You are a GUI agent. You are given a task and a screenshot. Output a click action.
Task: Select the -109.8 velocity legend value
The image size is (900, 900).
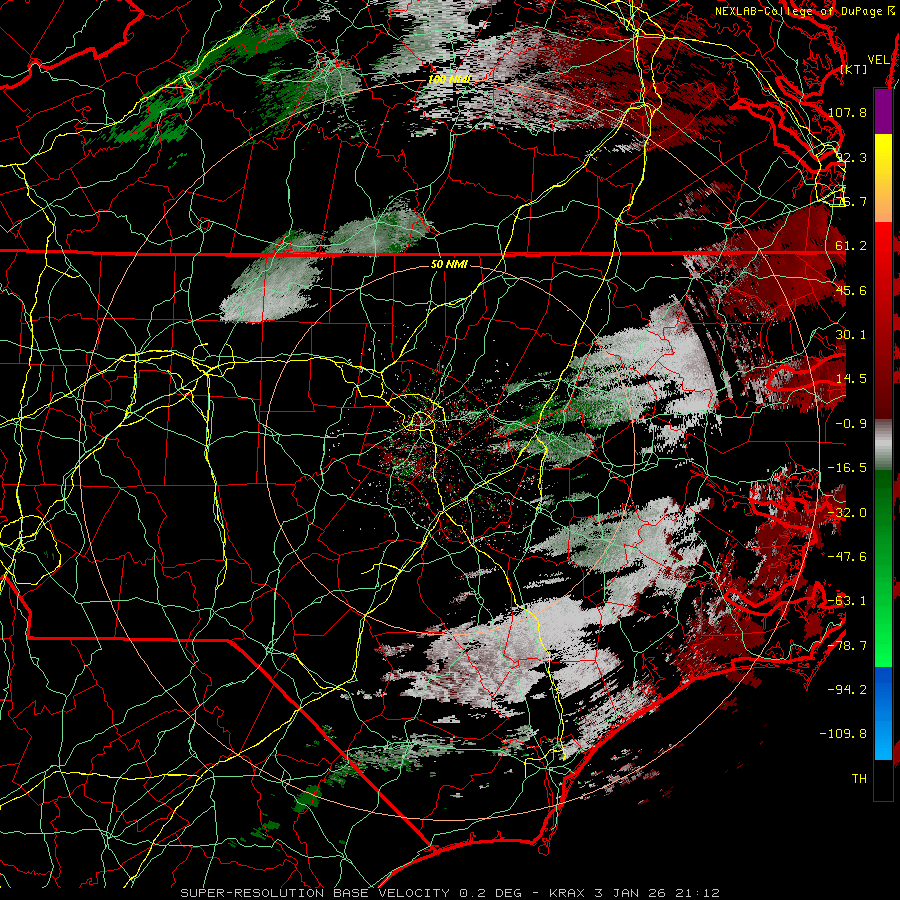point(843,734)
